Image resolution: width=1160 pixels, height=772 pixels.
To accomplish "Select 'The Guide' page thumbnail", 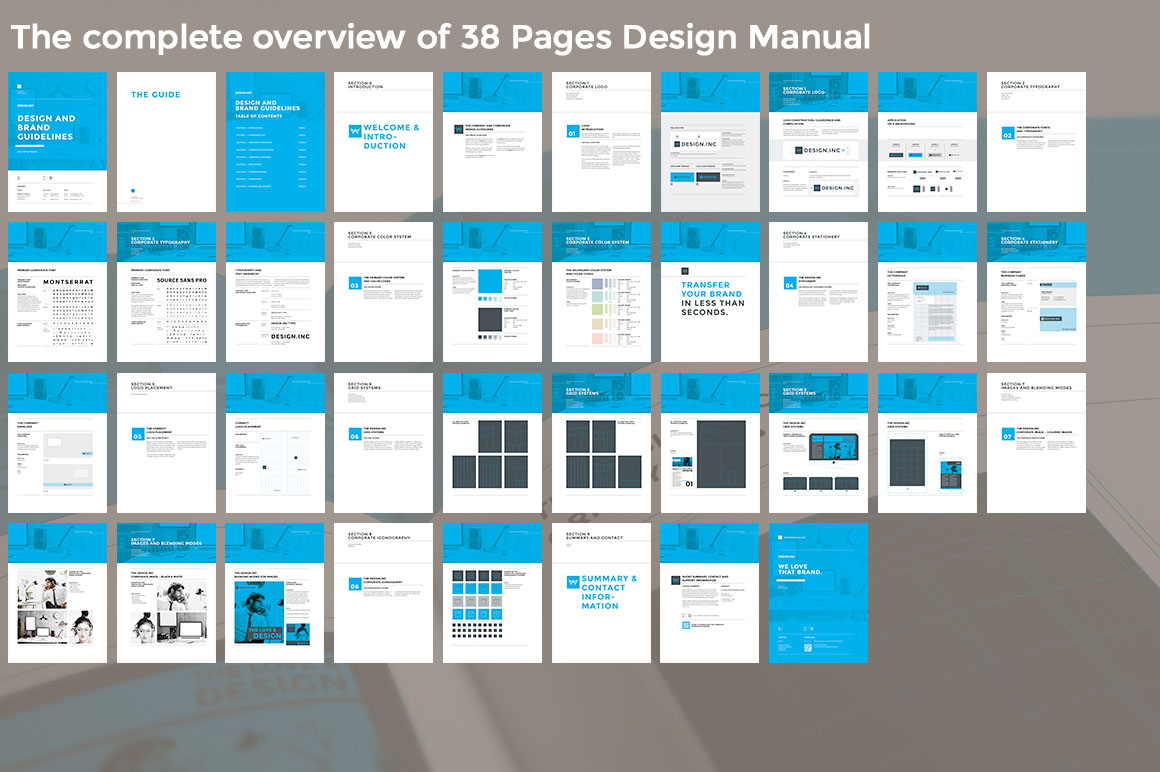I will point(166,141).
